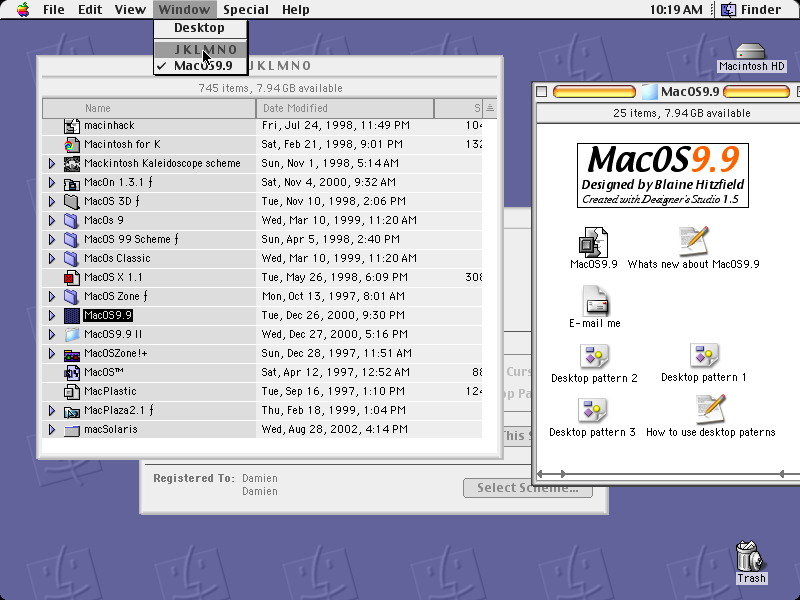The height and width of the screenshot is (600, 800).
Task: Expand the MacOS 3D ƒ disclosure triangle
Action: [52, 202]
